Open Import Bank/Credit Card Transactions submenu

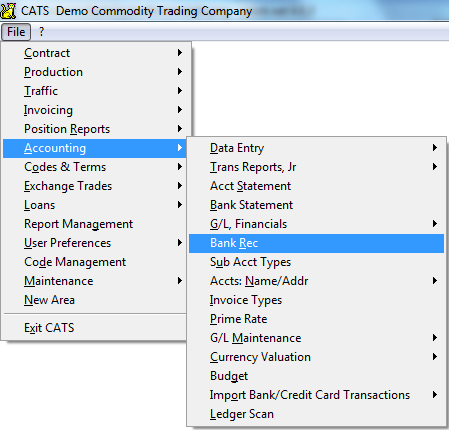(316, 395)
